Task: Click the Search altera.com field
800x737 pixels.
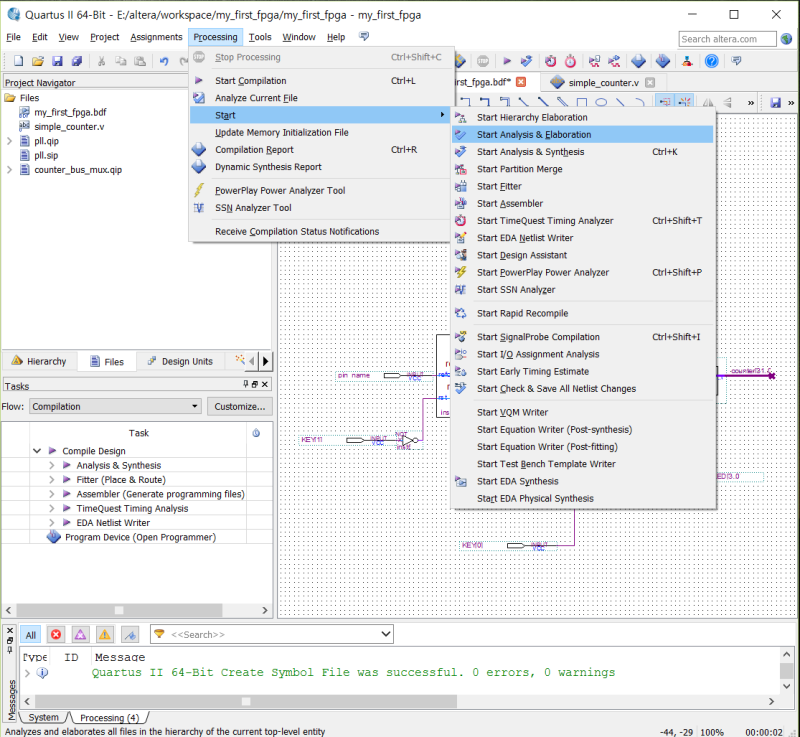Action: coord(727,39)
